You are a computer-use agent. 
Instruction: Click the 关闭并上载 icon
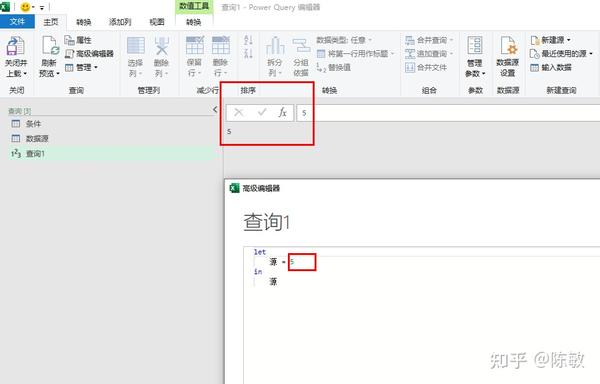pos(16,46)
